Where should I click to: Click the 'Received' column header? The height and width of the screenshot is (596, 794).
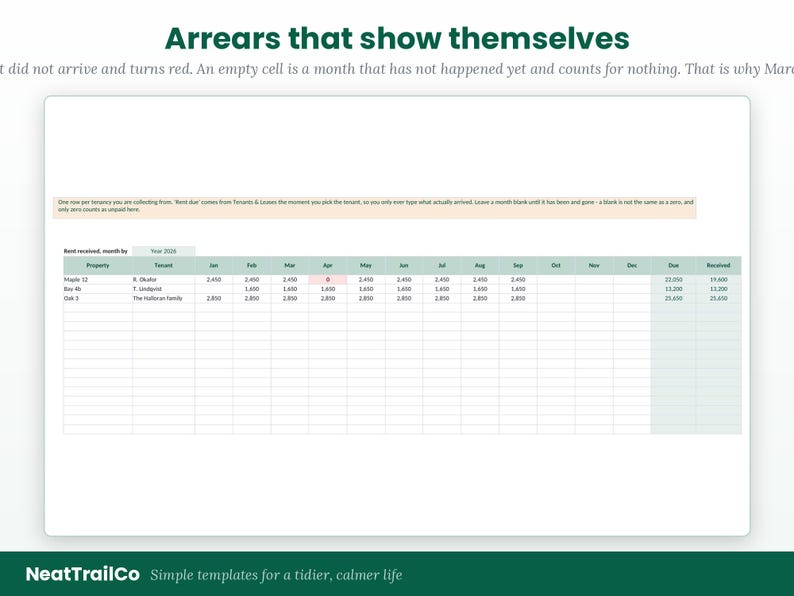(x=719, y=265)
